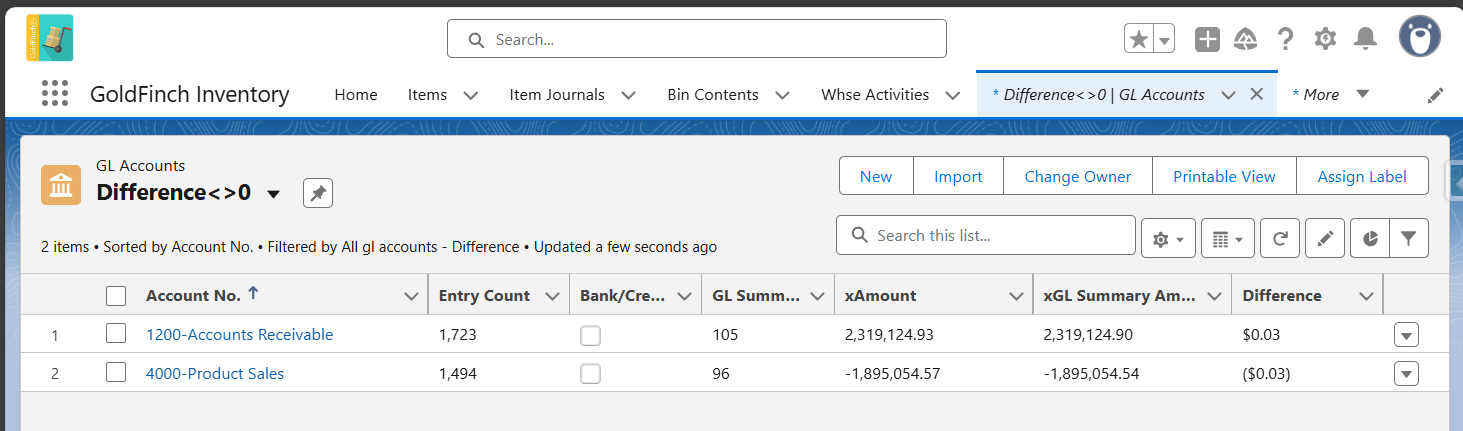Select the checkbox for 4000-Product Sales row
1463x431 pixels.
(116, 373)
